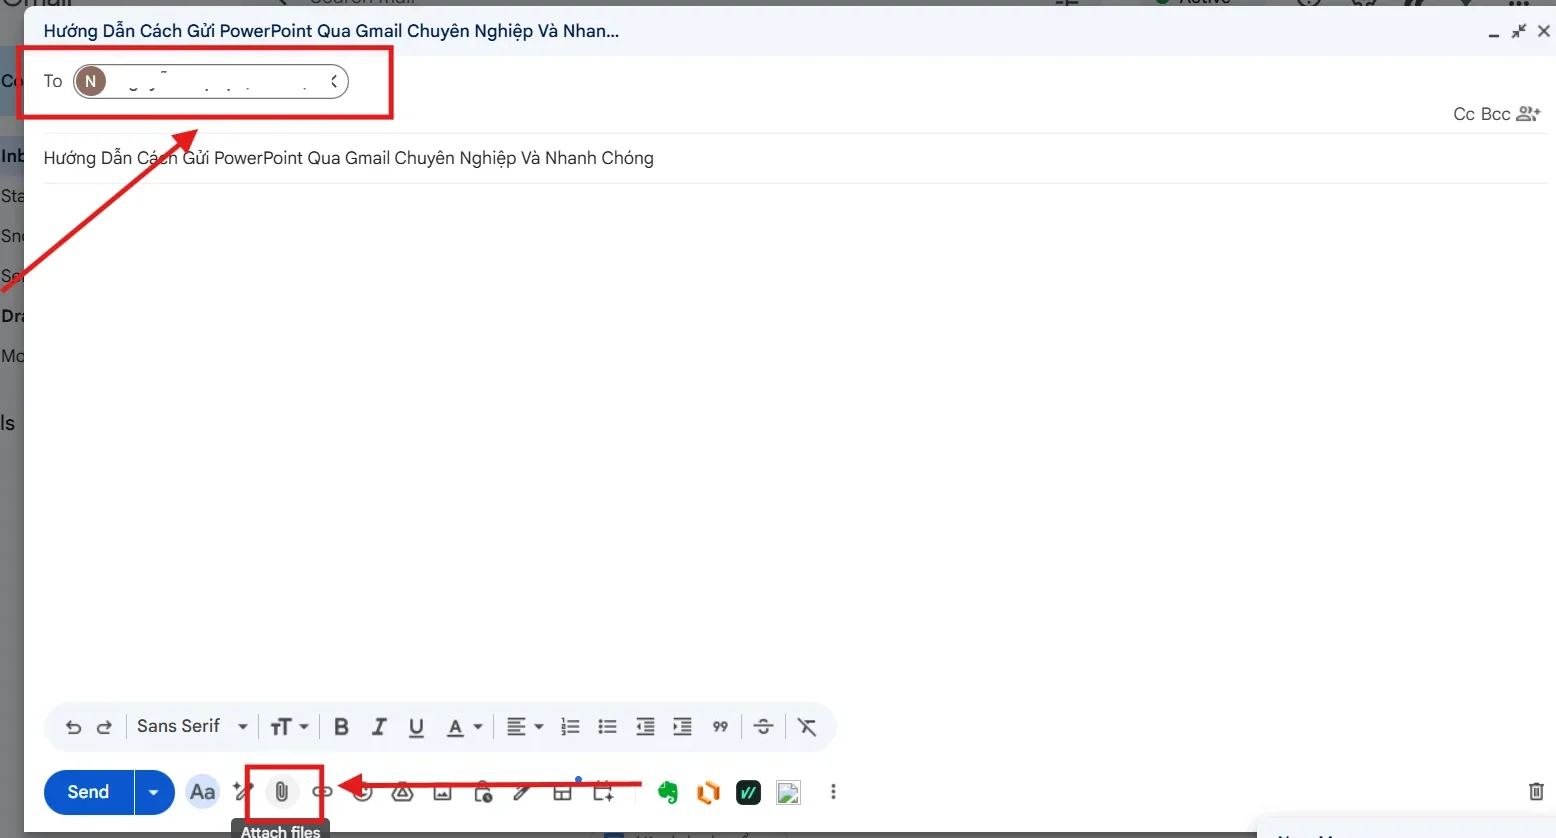Open More options three-dot menu

[833, 792]
